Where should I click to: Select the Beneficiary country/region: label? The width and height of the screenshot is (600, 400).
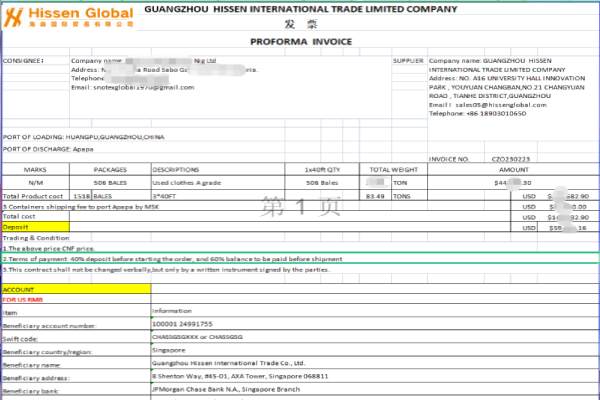[x=47, y=352]
